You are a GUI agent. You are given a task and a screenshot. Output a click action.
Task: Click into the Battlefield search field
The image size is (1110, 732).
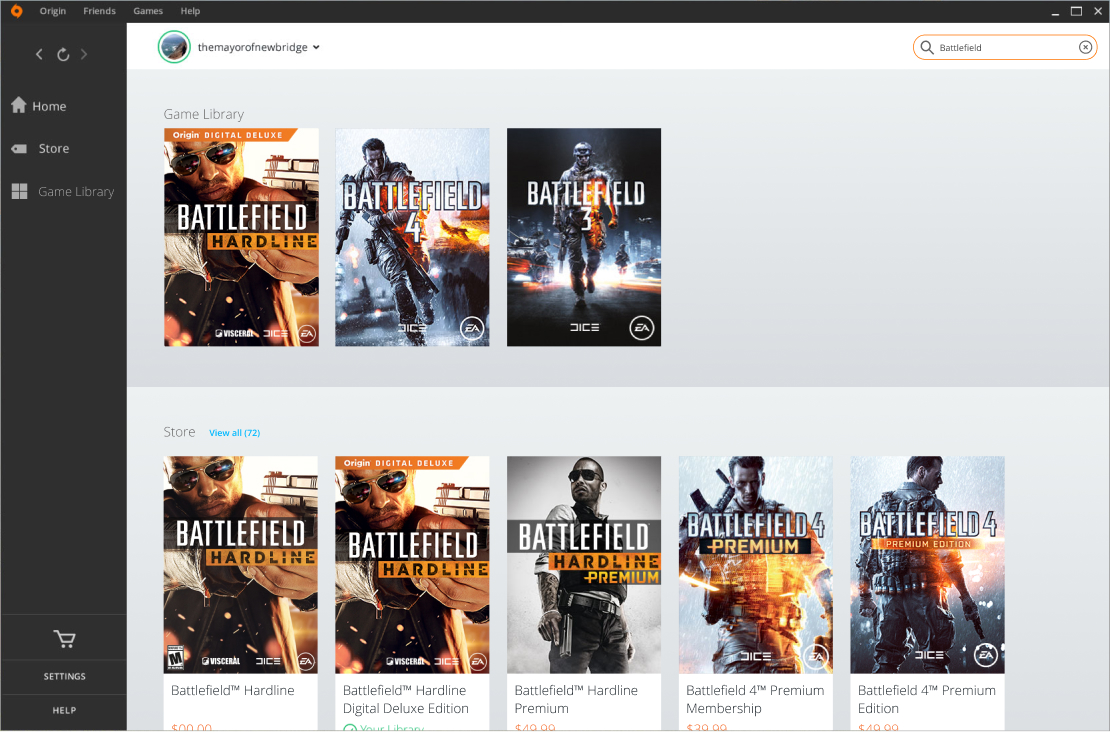point(1005,47)
